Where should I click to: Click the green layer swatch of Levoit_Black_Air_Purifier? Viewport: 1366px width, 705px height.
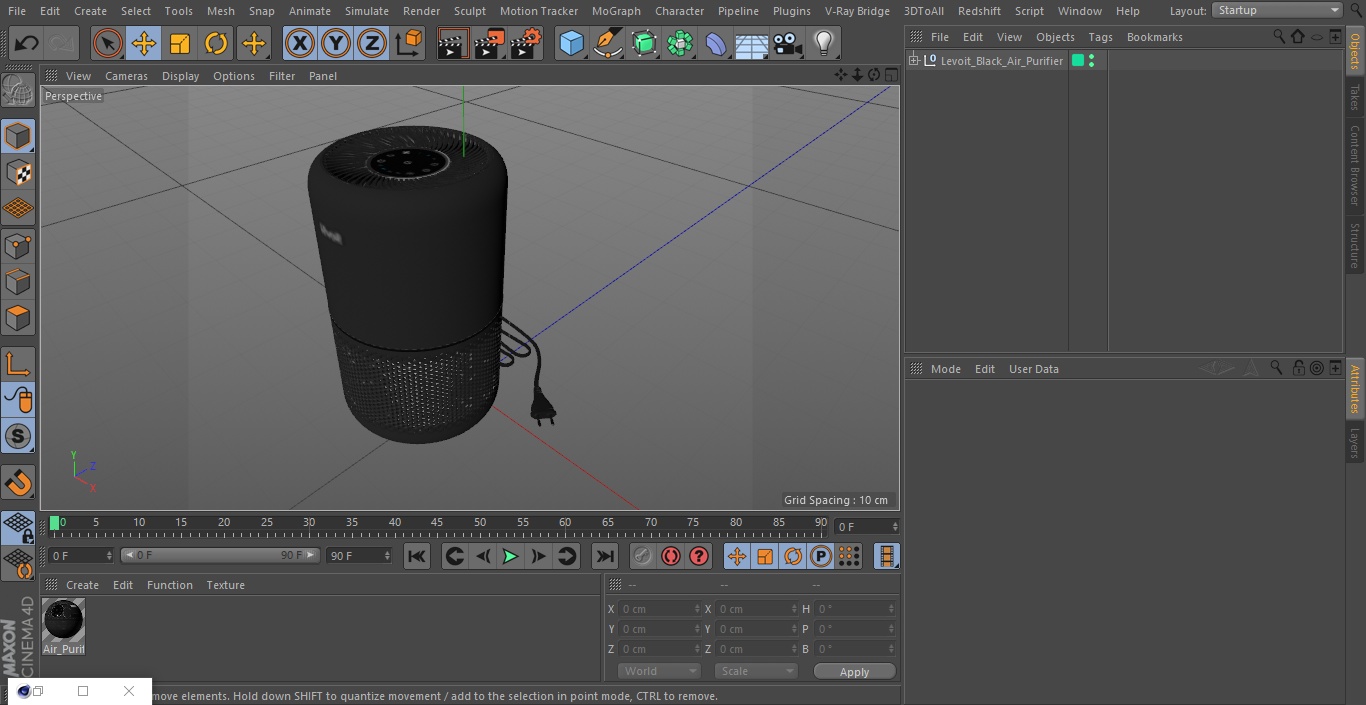coord(1078,61)
